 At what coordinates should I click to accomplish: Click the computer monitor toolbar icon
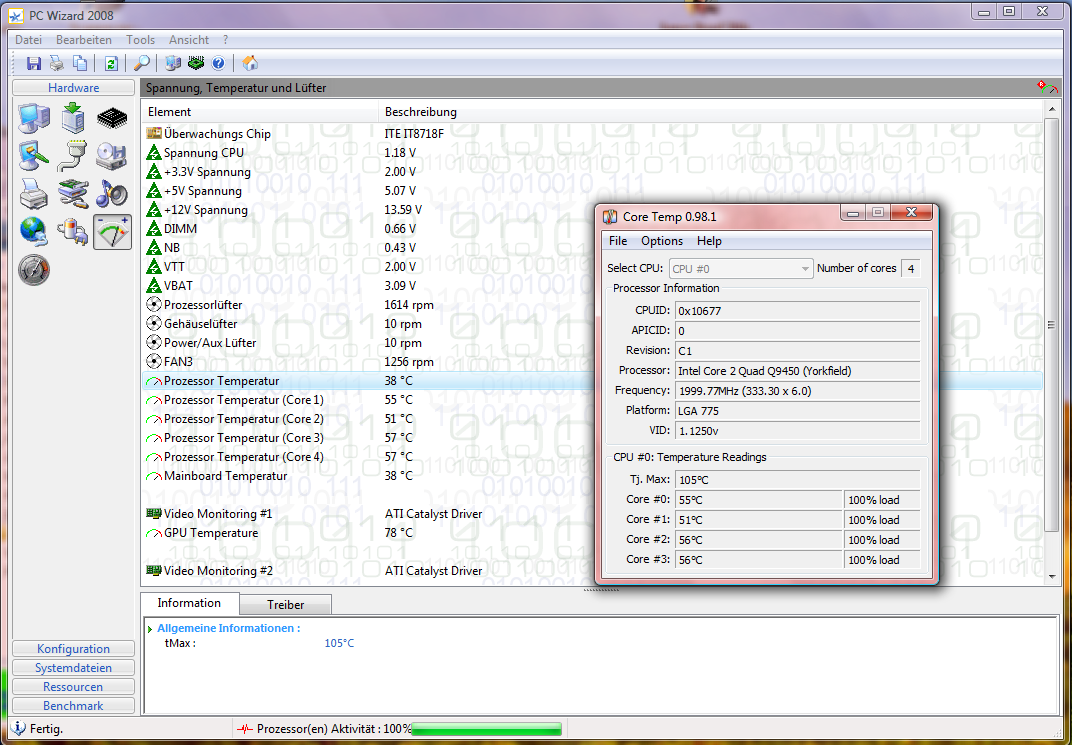coord(173,64)
